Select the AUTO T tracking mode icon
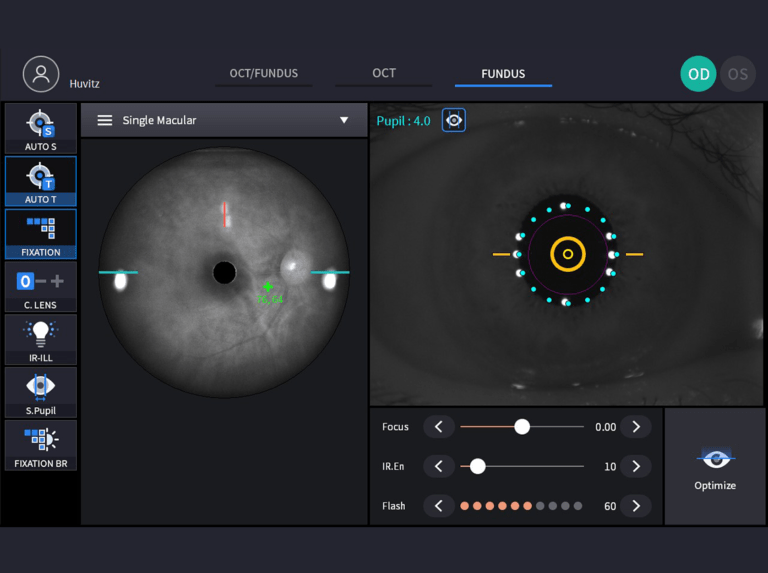 [40, 181]
